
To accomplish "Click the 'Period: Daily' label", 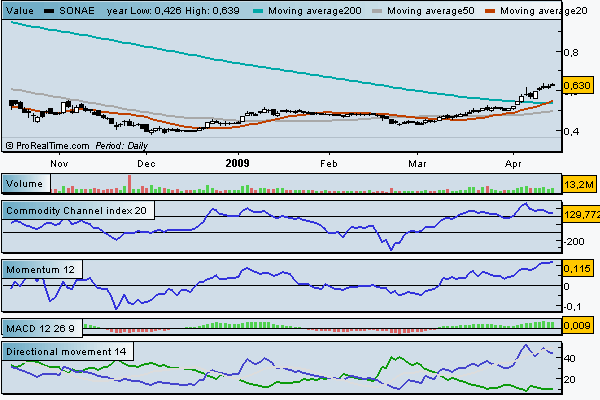I will click(122, 146).
